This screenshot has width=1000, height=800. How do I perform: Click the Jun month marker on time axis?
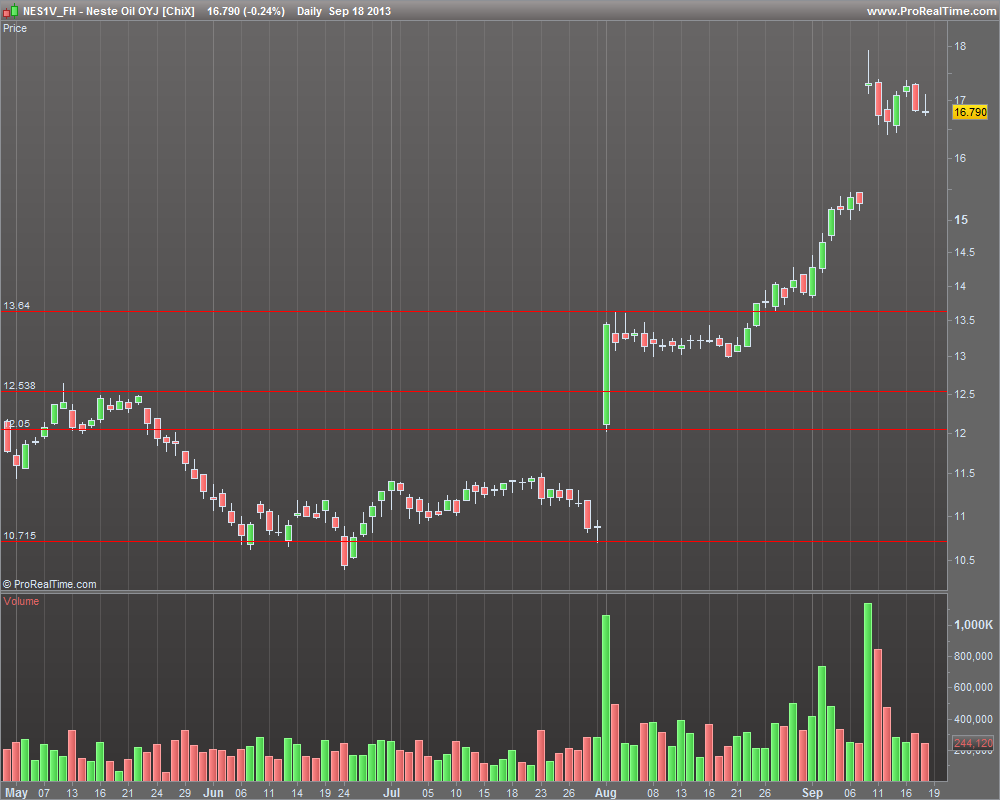[213, 792]
